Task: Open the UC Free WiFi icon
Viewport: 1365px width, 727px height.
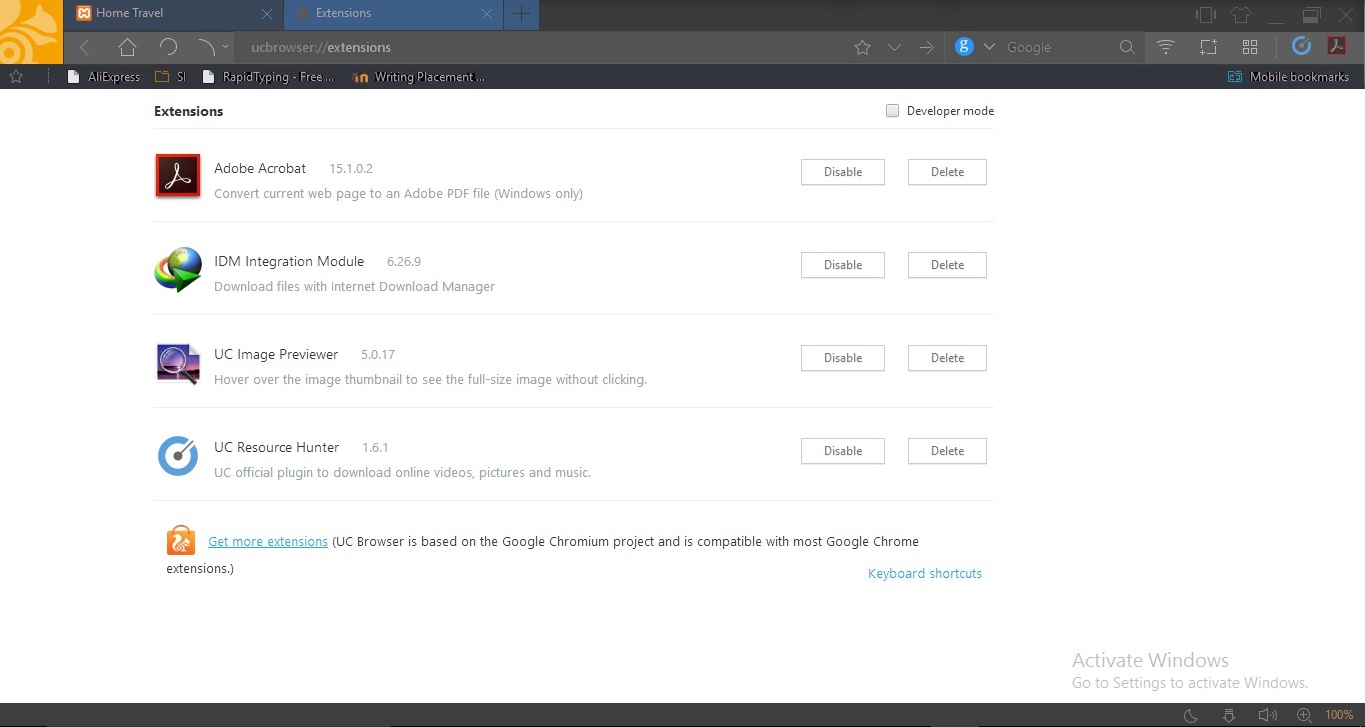Action: click(x=1165, y=47)
